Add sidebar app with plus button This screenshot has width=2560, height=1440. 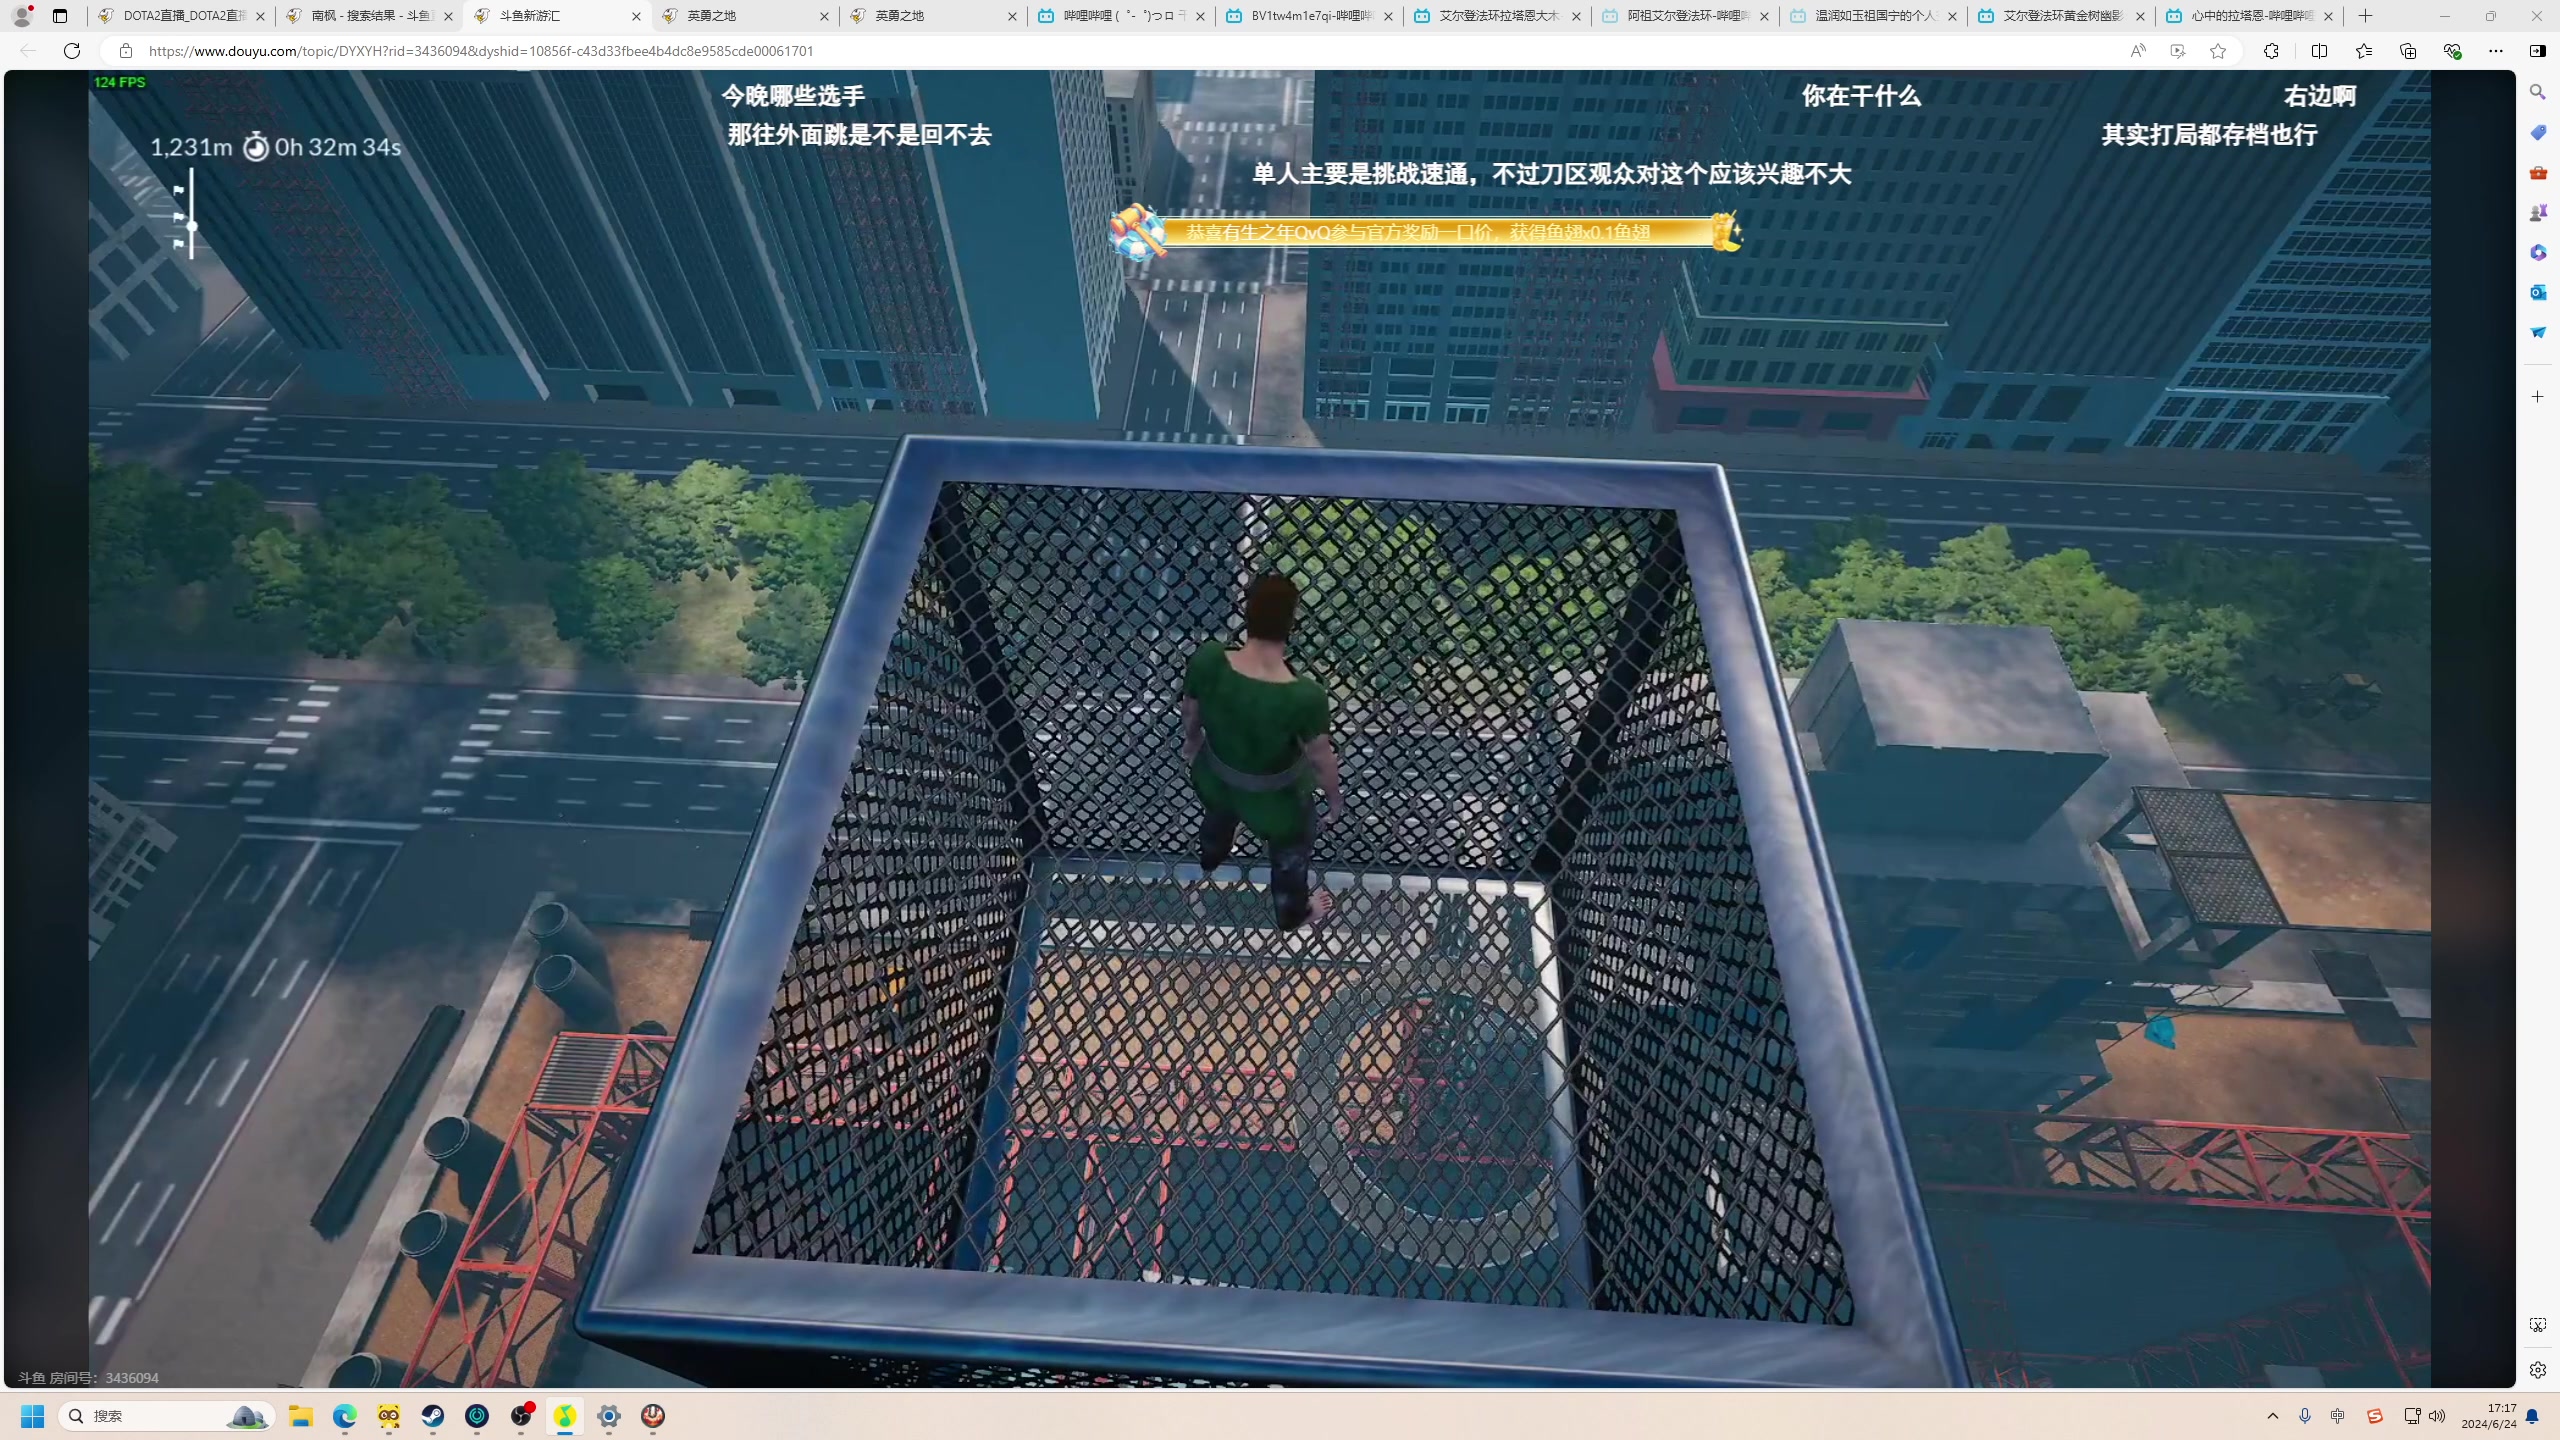(x=2537, y=397)
